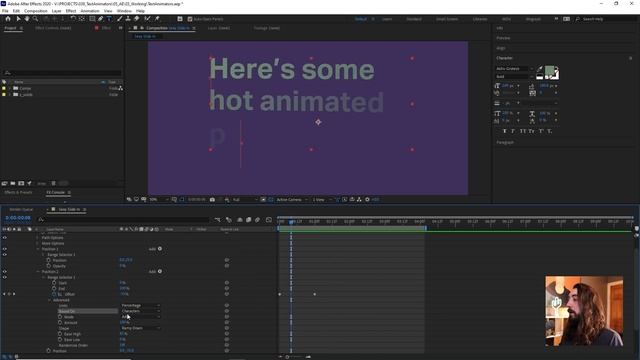Click the current timecode display in timeline
This screenshot has width=640, height=360.
[x=18, y=218]
